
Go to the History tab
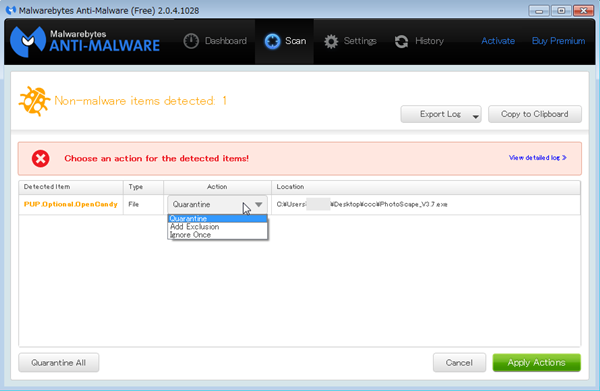(x=419, y=41)
